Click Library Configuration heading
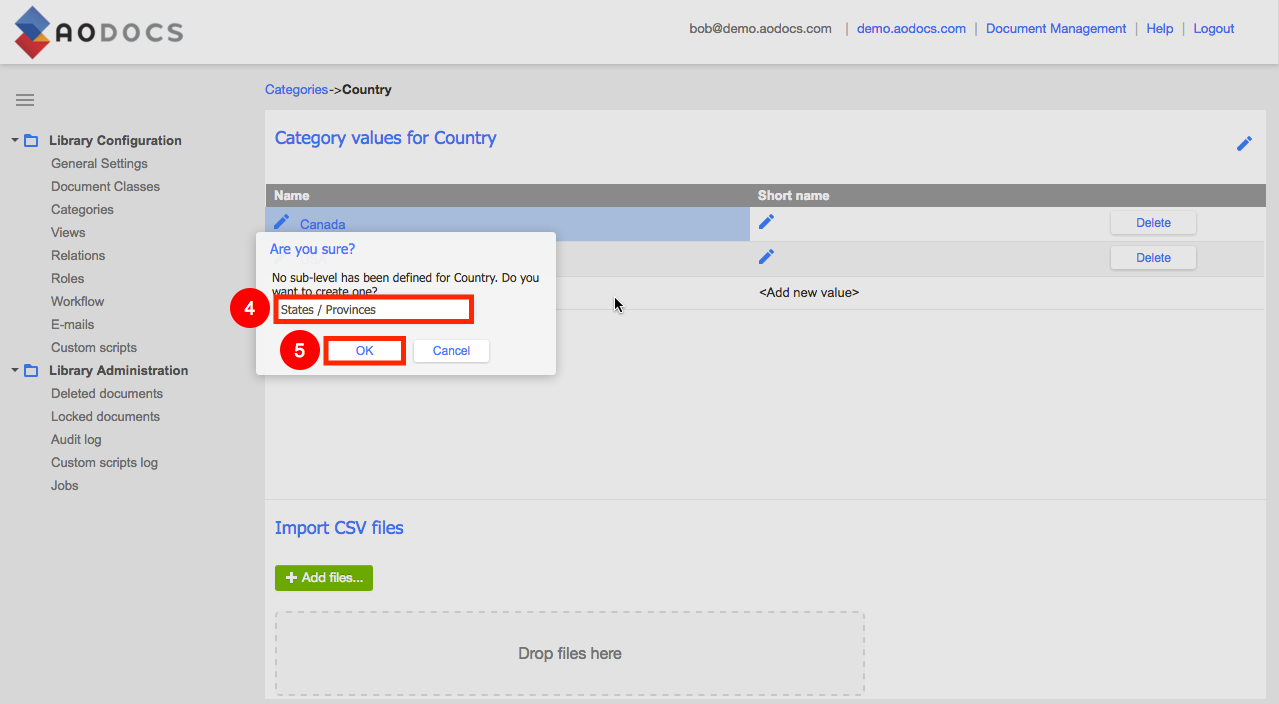The height and width of the screenshot is (704, 1279). [x=115, y=141]
